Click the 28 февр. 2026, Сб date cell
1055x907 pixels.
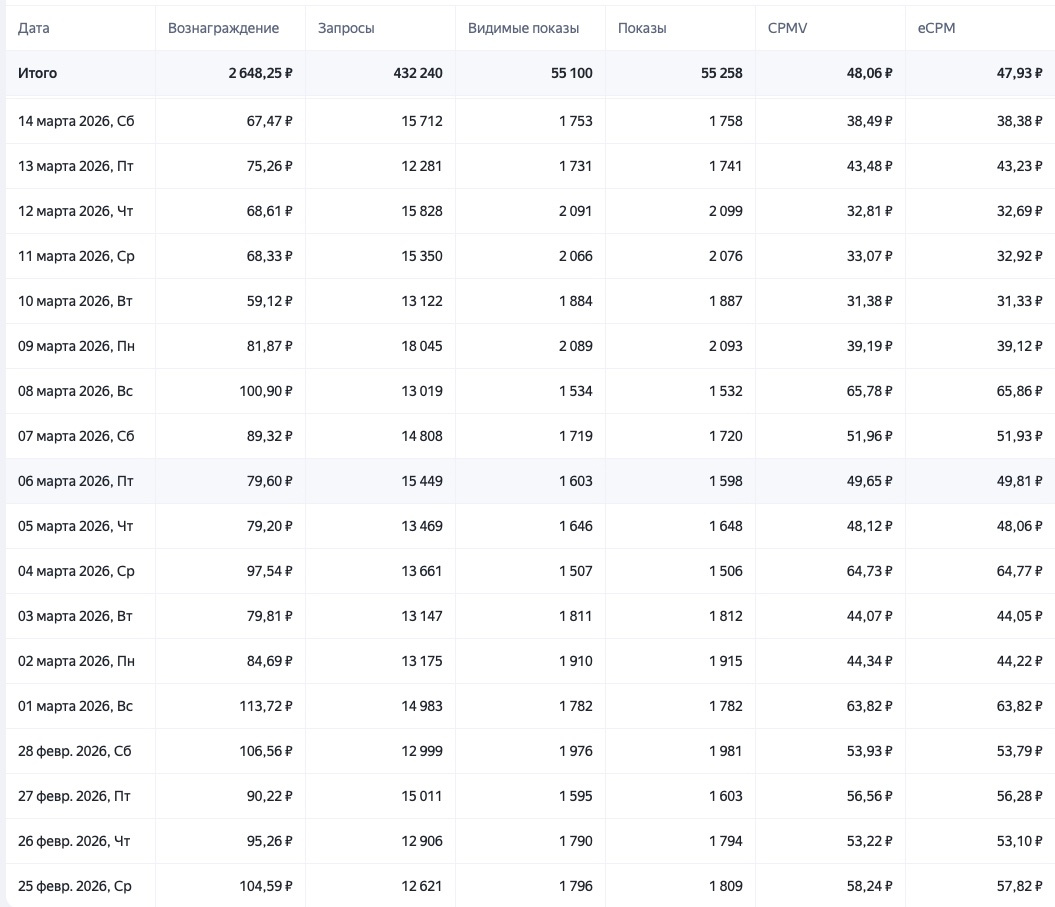(x=75, y=751)
